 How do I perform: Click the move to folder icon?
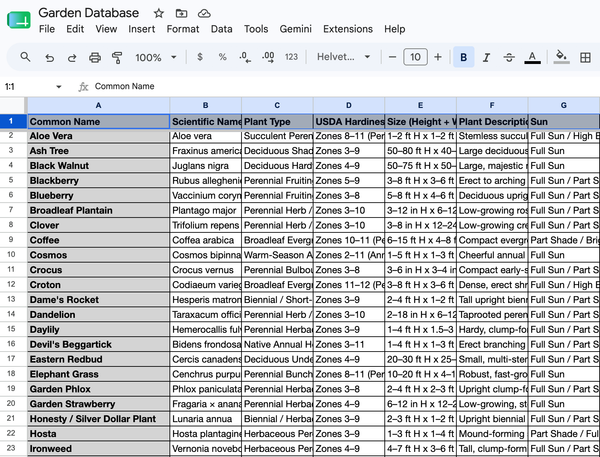pos(181,13)
